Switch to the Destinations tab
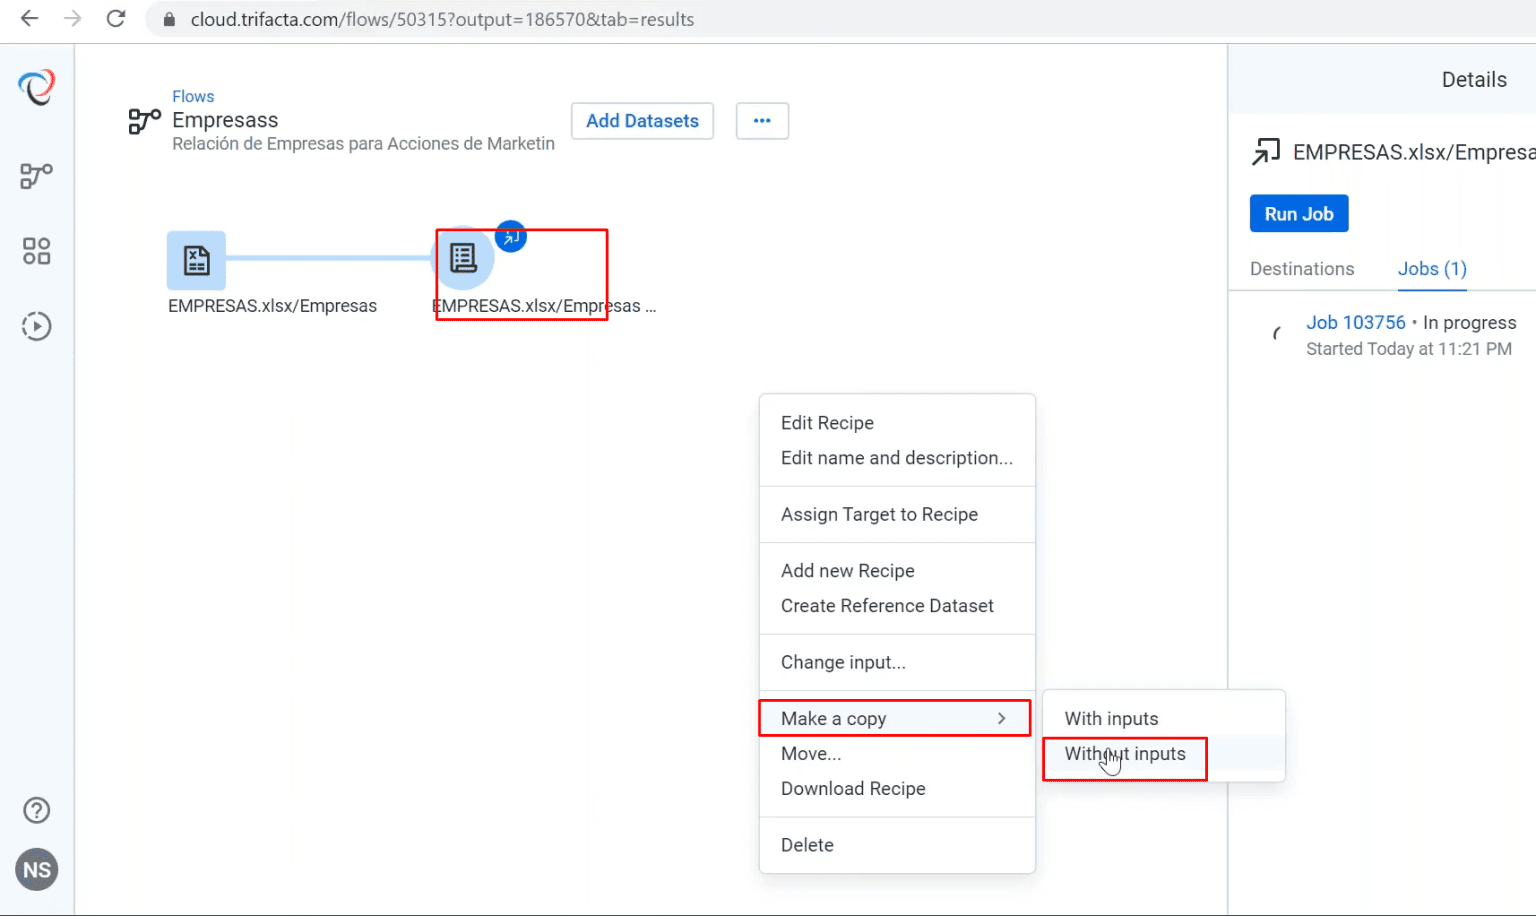The width and height of the screenshot is (1536, 916). point(1302,269)
